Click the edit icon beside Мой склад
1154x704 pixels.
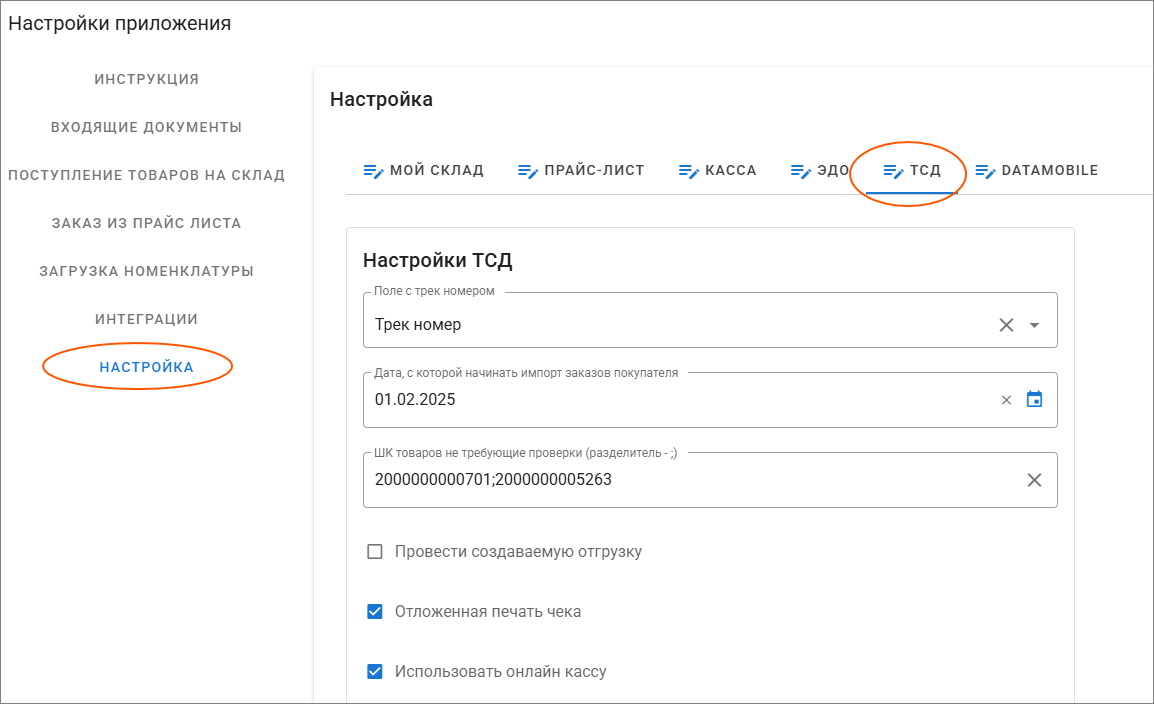click(x=373, y=171)
